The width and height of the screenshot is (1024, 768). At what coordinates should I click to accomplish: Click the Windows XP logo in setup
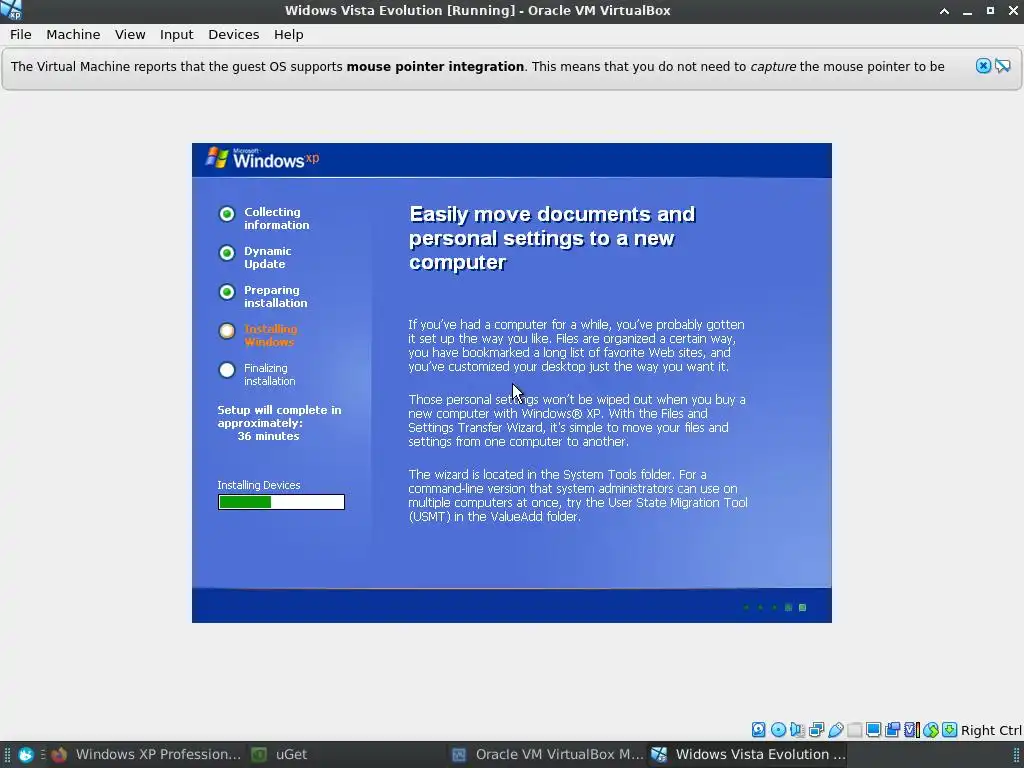coord(263,159)
